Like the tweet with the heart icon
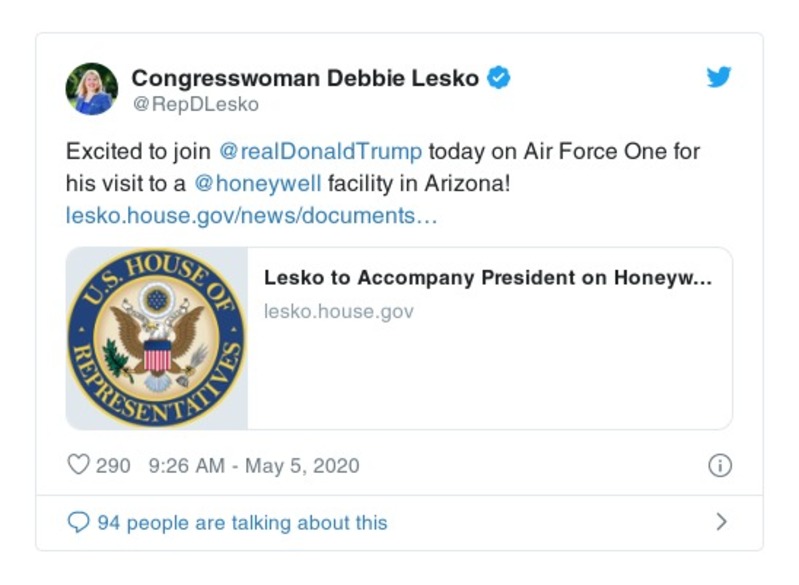799x585 pixels. click(x=78, y=465)
